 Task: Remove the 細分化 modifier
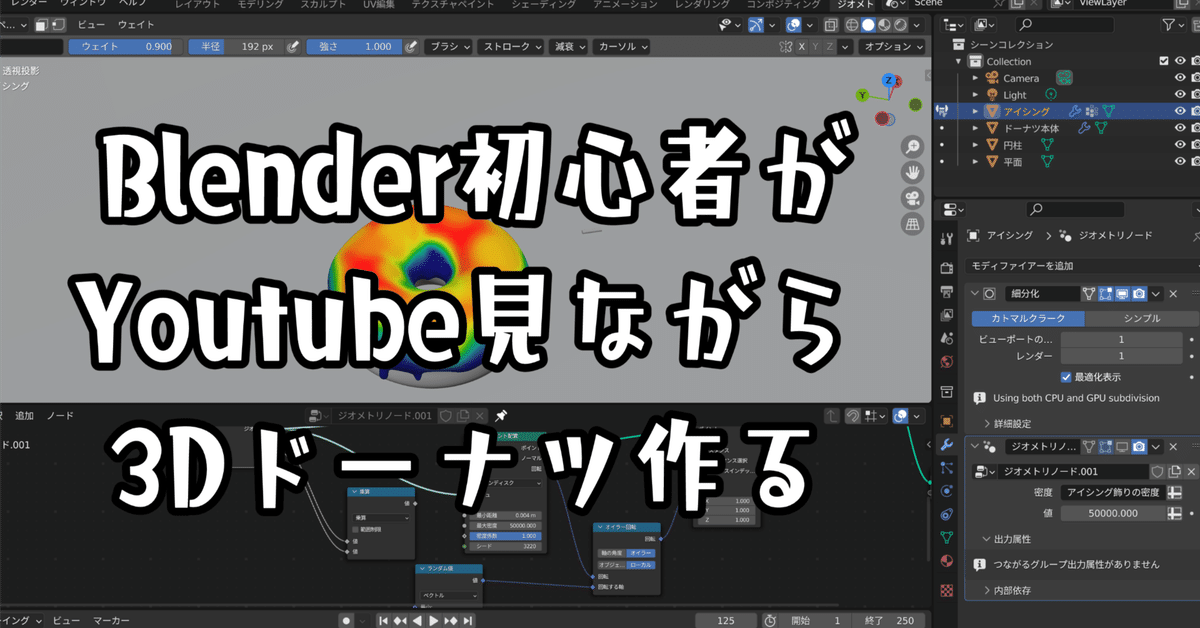click(1174, 294)
